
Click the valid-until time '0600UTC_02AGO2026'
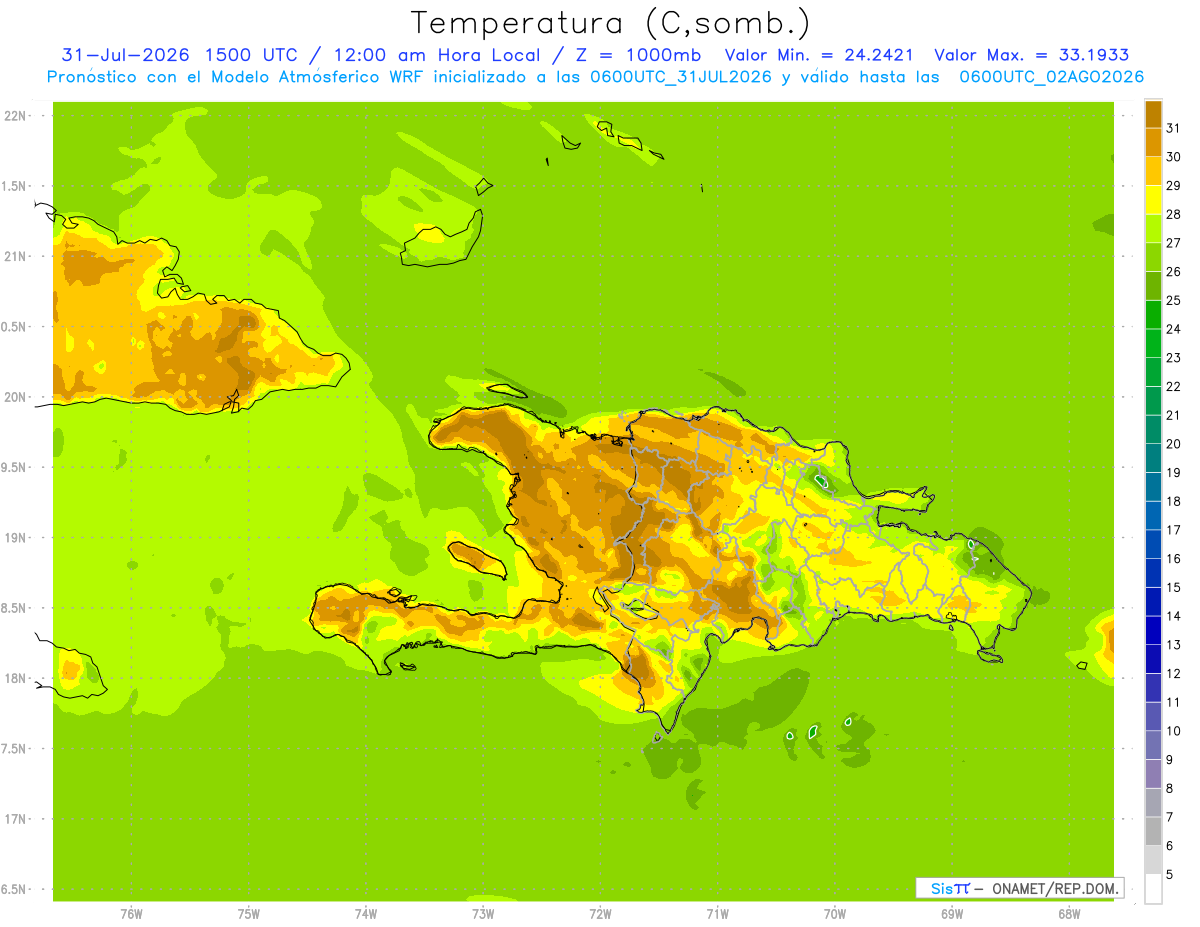pyautogui.click(x=1052, y=77)
